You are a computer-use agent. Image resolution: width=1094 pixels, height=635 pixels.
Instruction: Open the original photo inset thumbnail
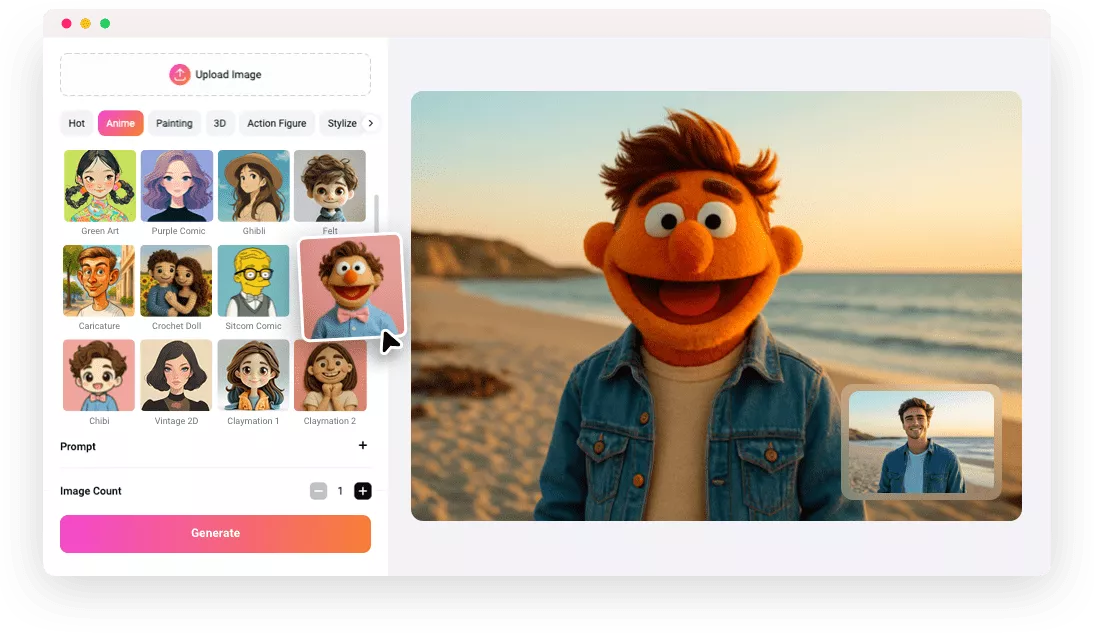pos(922,442)
